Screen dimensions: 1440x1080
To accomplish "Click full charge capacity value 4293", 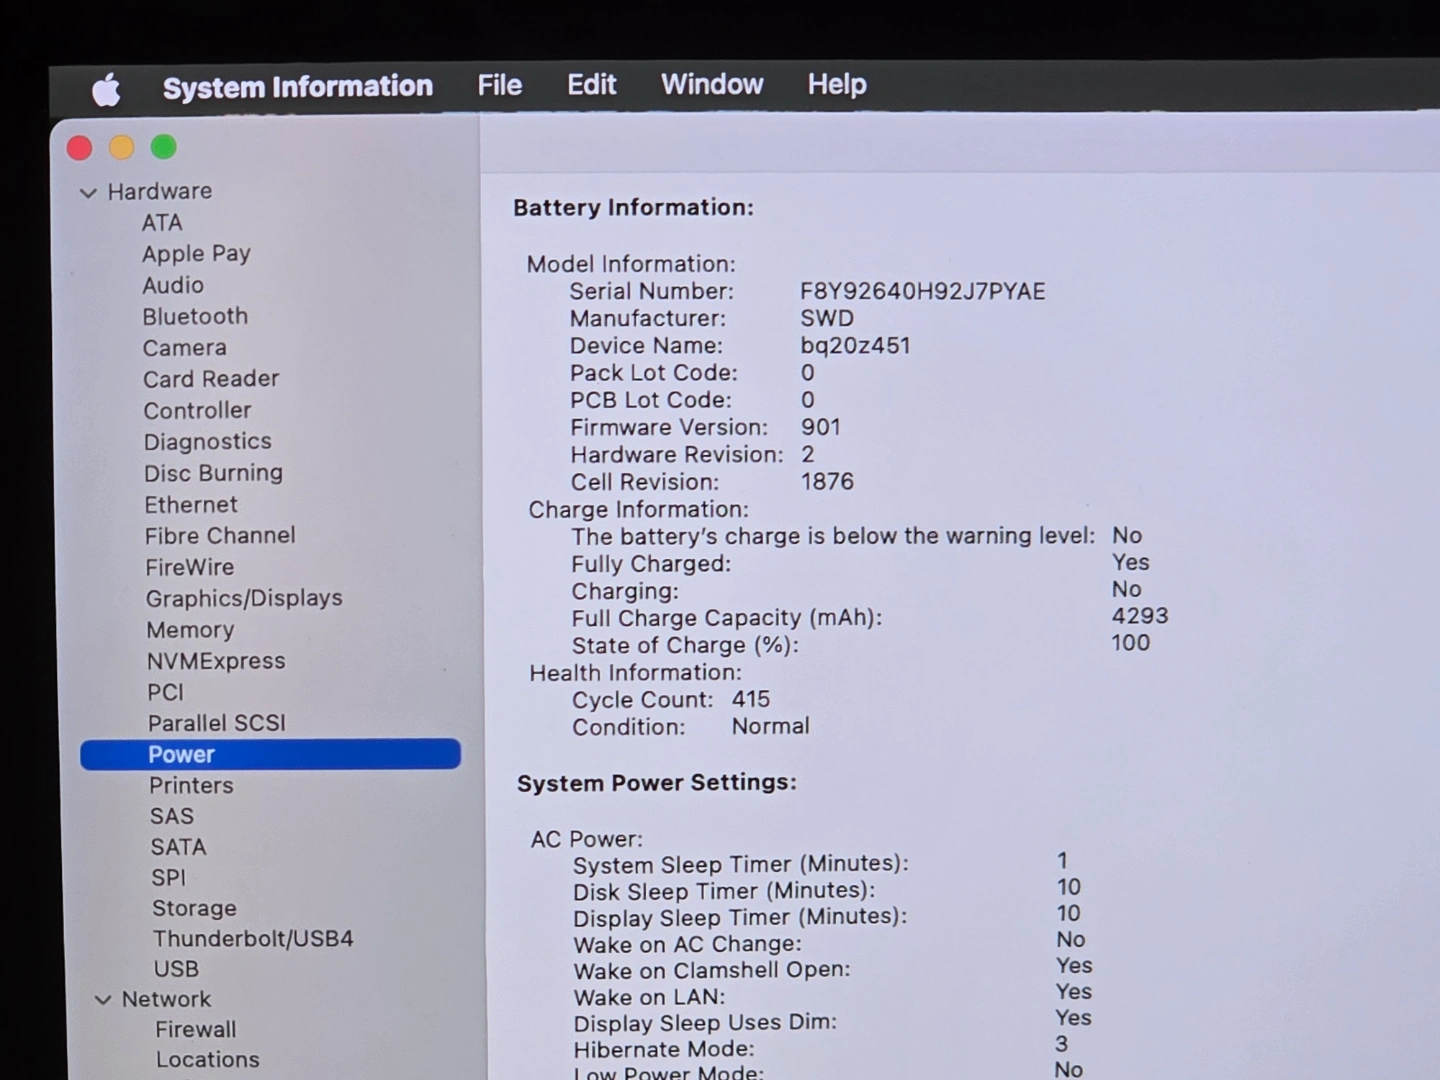I will pyautogui.click(x=1140, y=616).
